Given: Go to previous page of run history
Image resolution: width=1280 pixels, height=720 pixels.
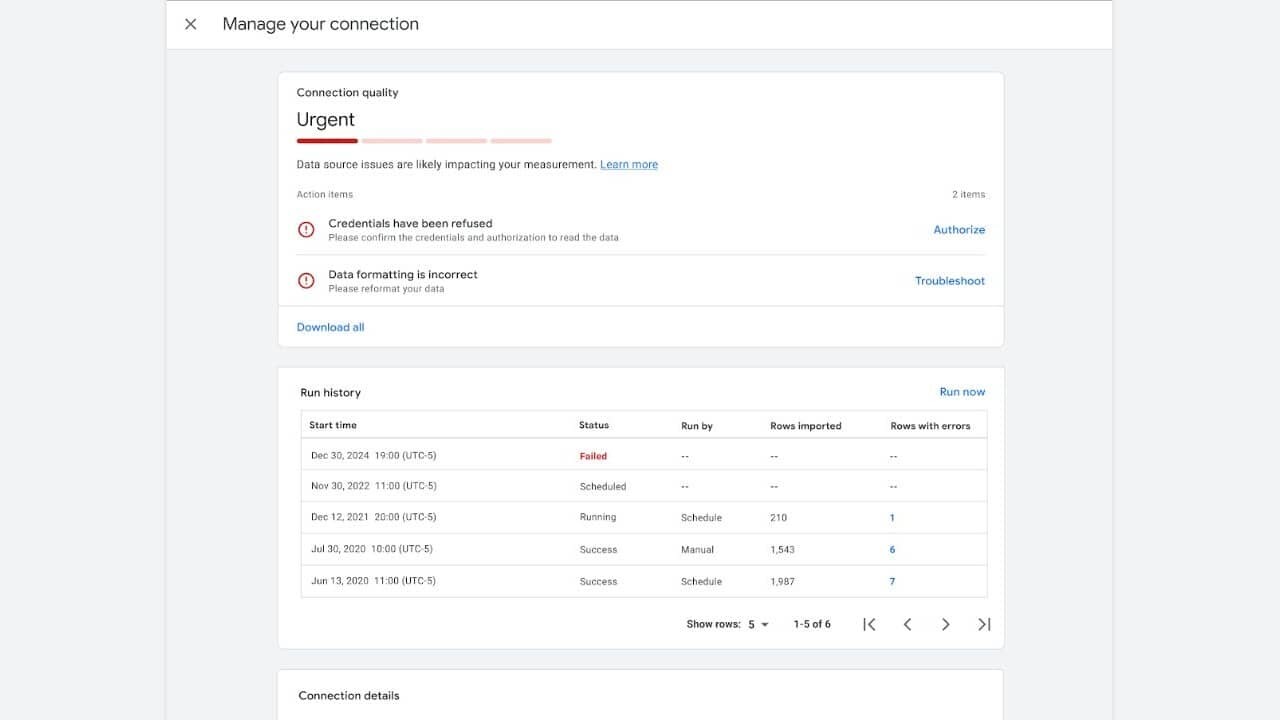Looking at the screenshot, I should click(907, 624).
